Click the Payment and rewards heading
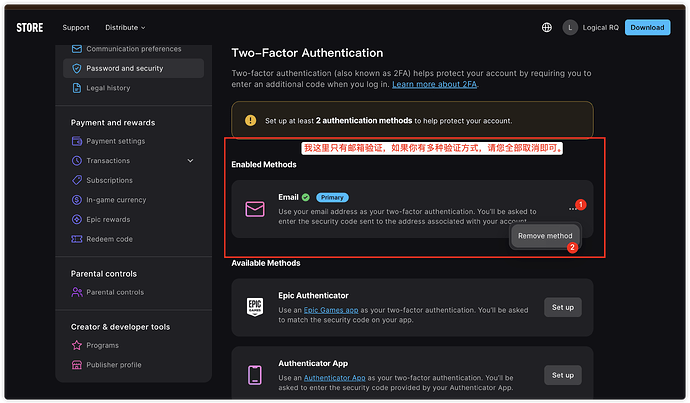 113,122
